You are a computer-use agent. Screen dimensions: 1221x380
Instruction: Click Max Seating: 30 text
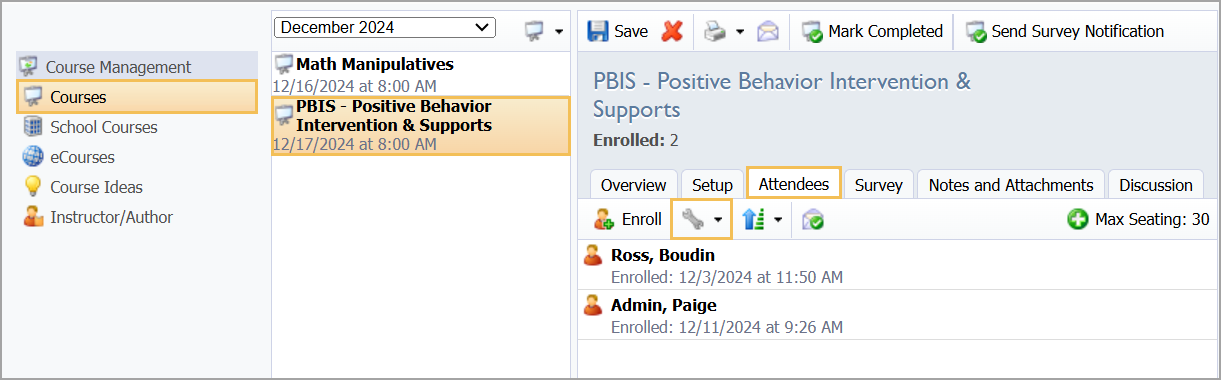pyautogui.click(x=1152, y=219)
